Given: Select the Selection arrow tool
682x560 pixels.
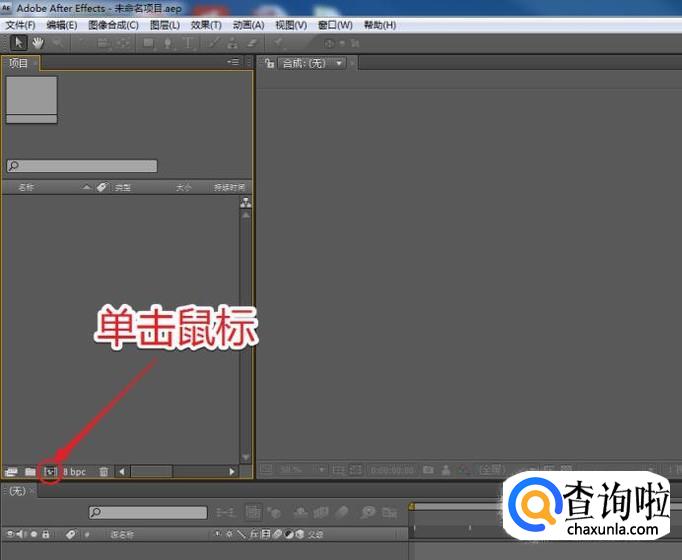Looking at the screenshot, I should point(18,43).
